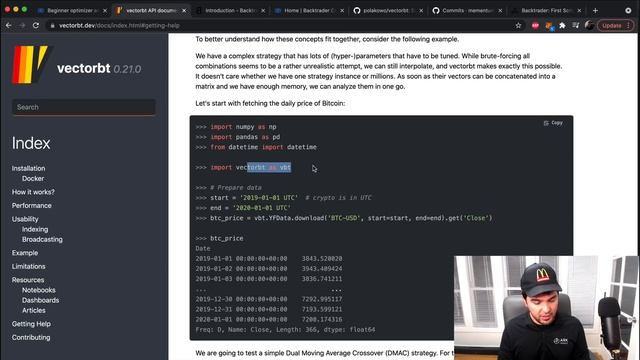Click the start = '2019-01-01 UTC' line
Screen dimensions: 640x360
(283, 198)
